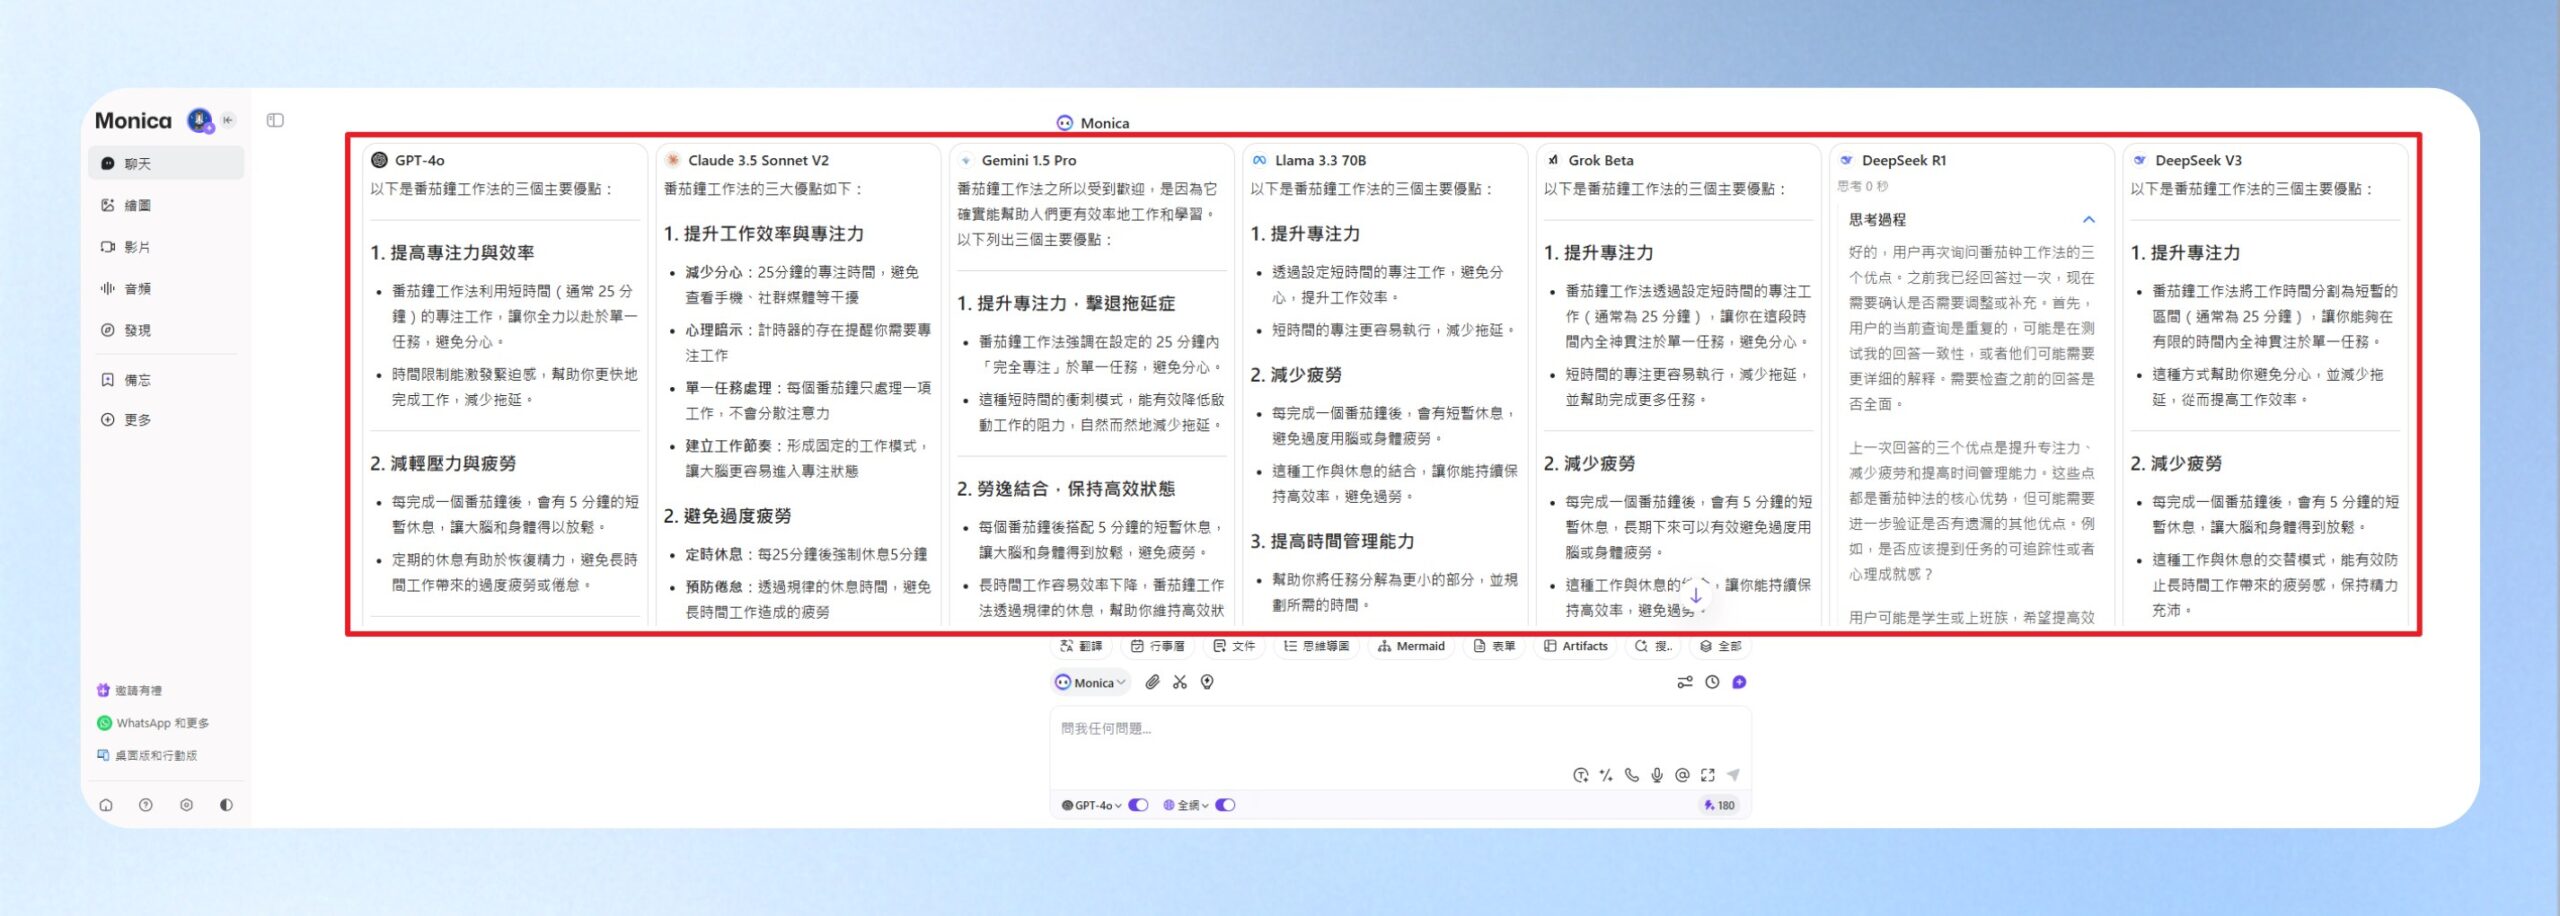This screenshot has height=916, width=2560.
Task: Click the Mermaid skill chip
Action: tap(1411, 646)
